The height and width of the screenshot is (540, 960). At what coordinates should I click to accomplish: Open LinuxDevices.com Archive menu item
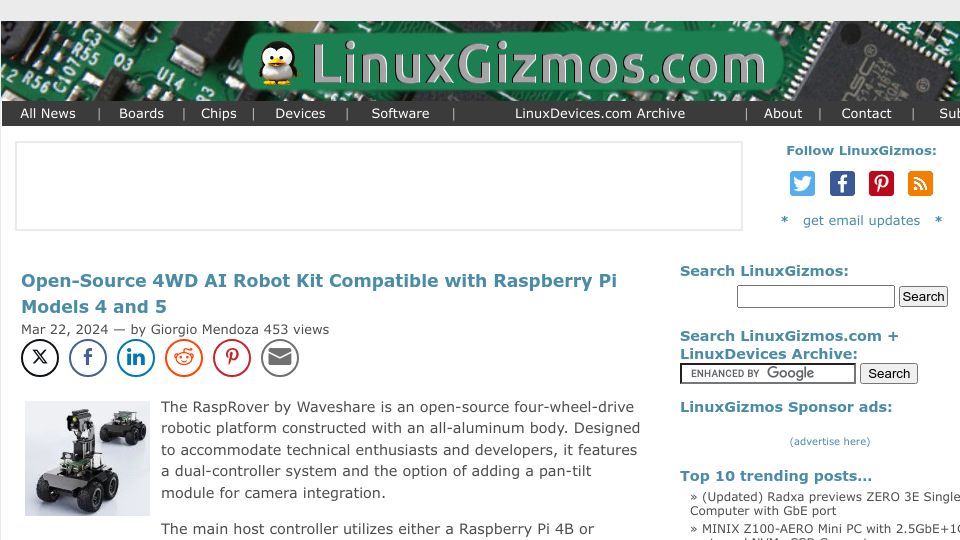point(600,113)
